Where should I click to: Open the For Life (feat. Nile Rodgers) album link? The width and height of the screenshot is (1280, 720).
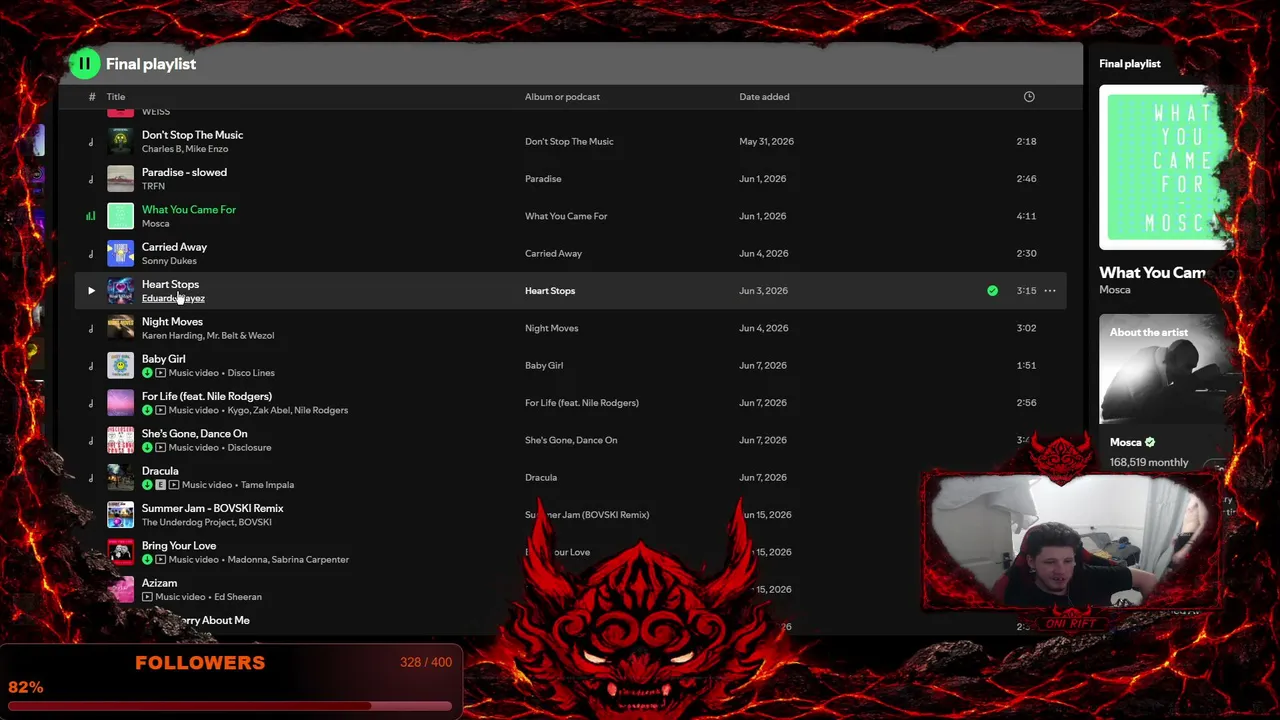click(x=582, y=403)
